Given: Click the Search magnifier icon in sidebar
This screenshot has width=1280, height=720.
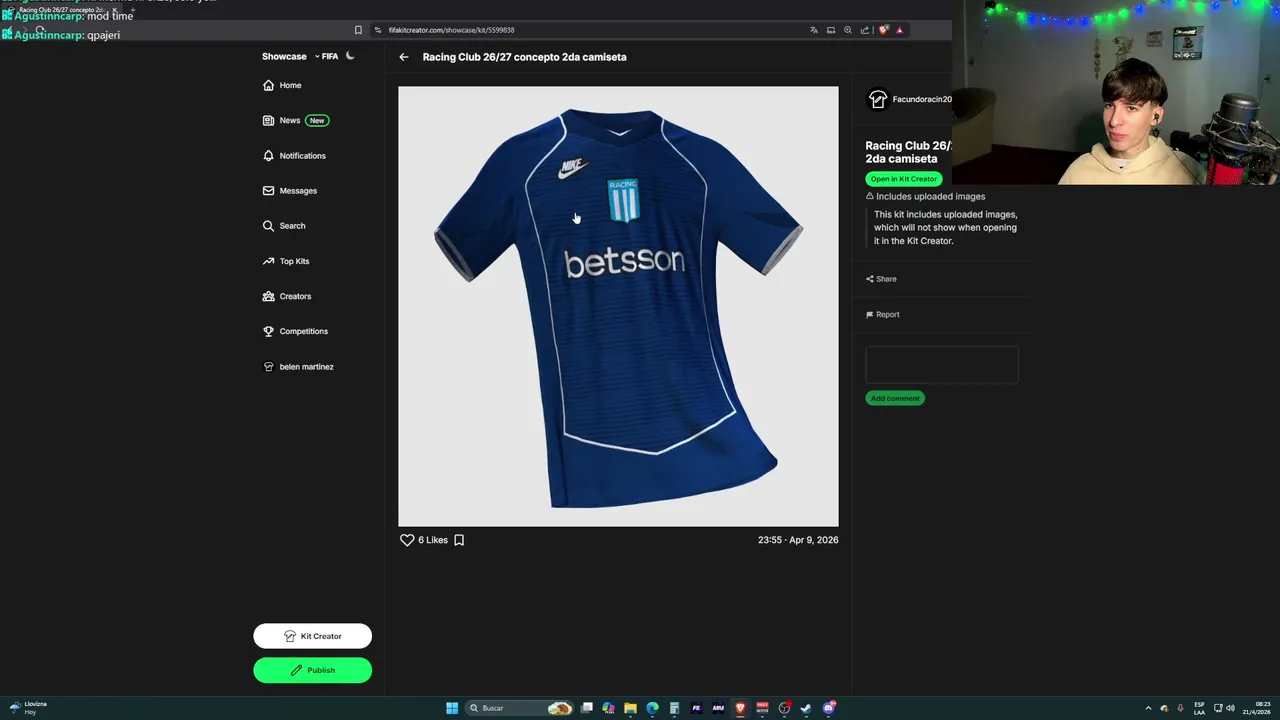Looking at the screenshot, I should [268, 226].
